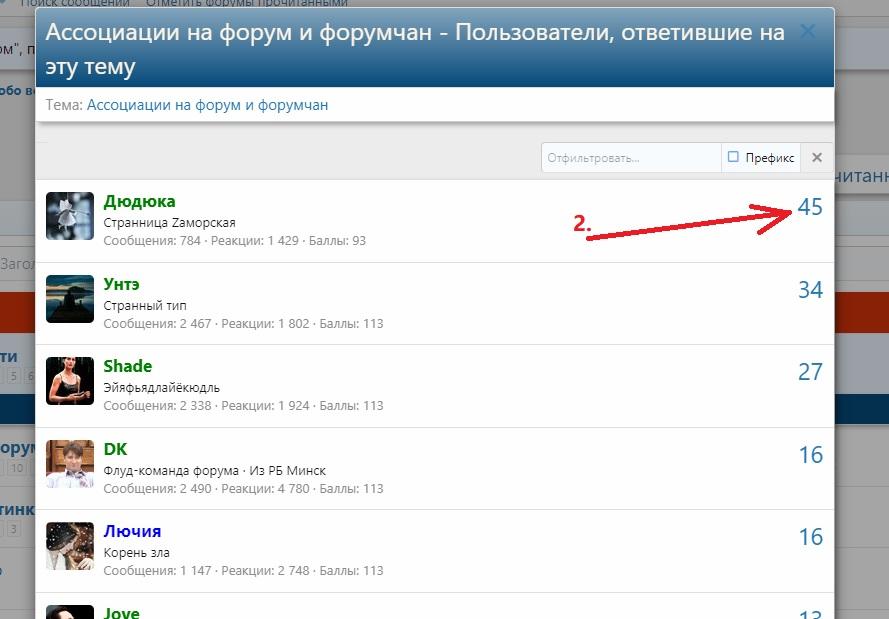Click the text Реакции: 4 780
This screenshot has height=619, width=889.
265,489
